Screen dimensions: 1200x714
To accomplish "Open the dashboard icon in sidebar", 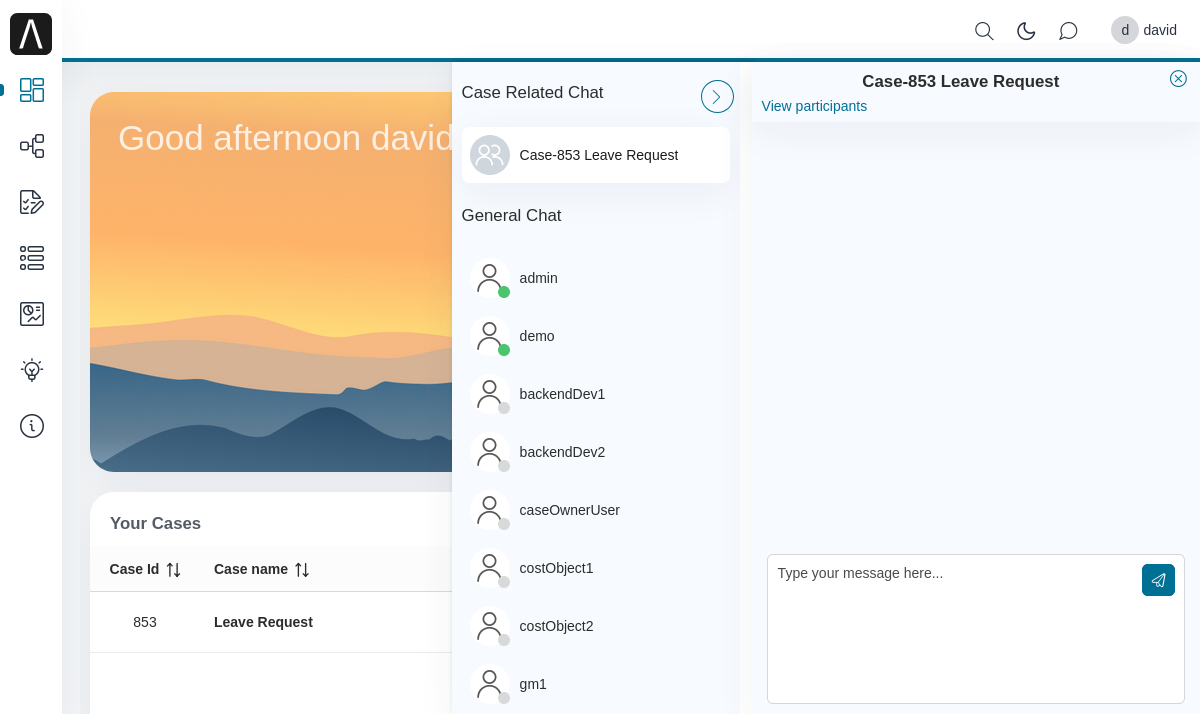I will click(x=32, y=90).
